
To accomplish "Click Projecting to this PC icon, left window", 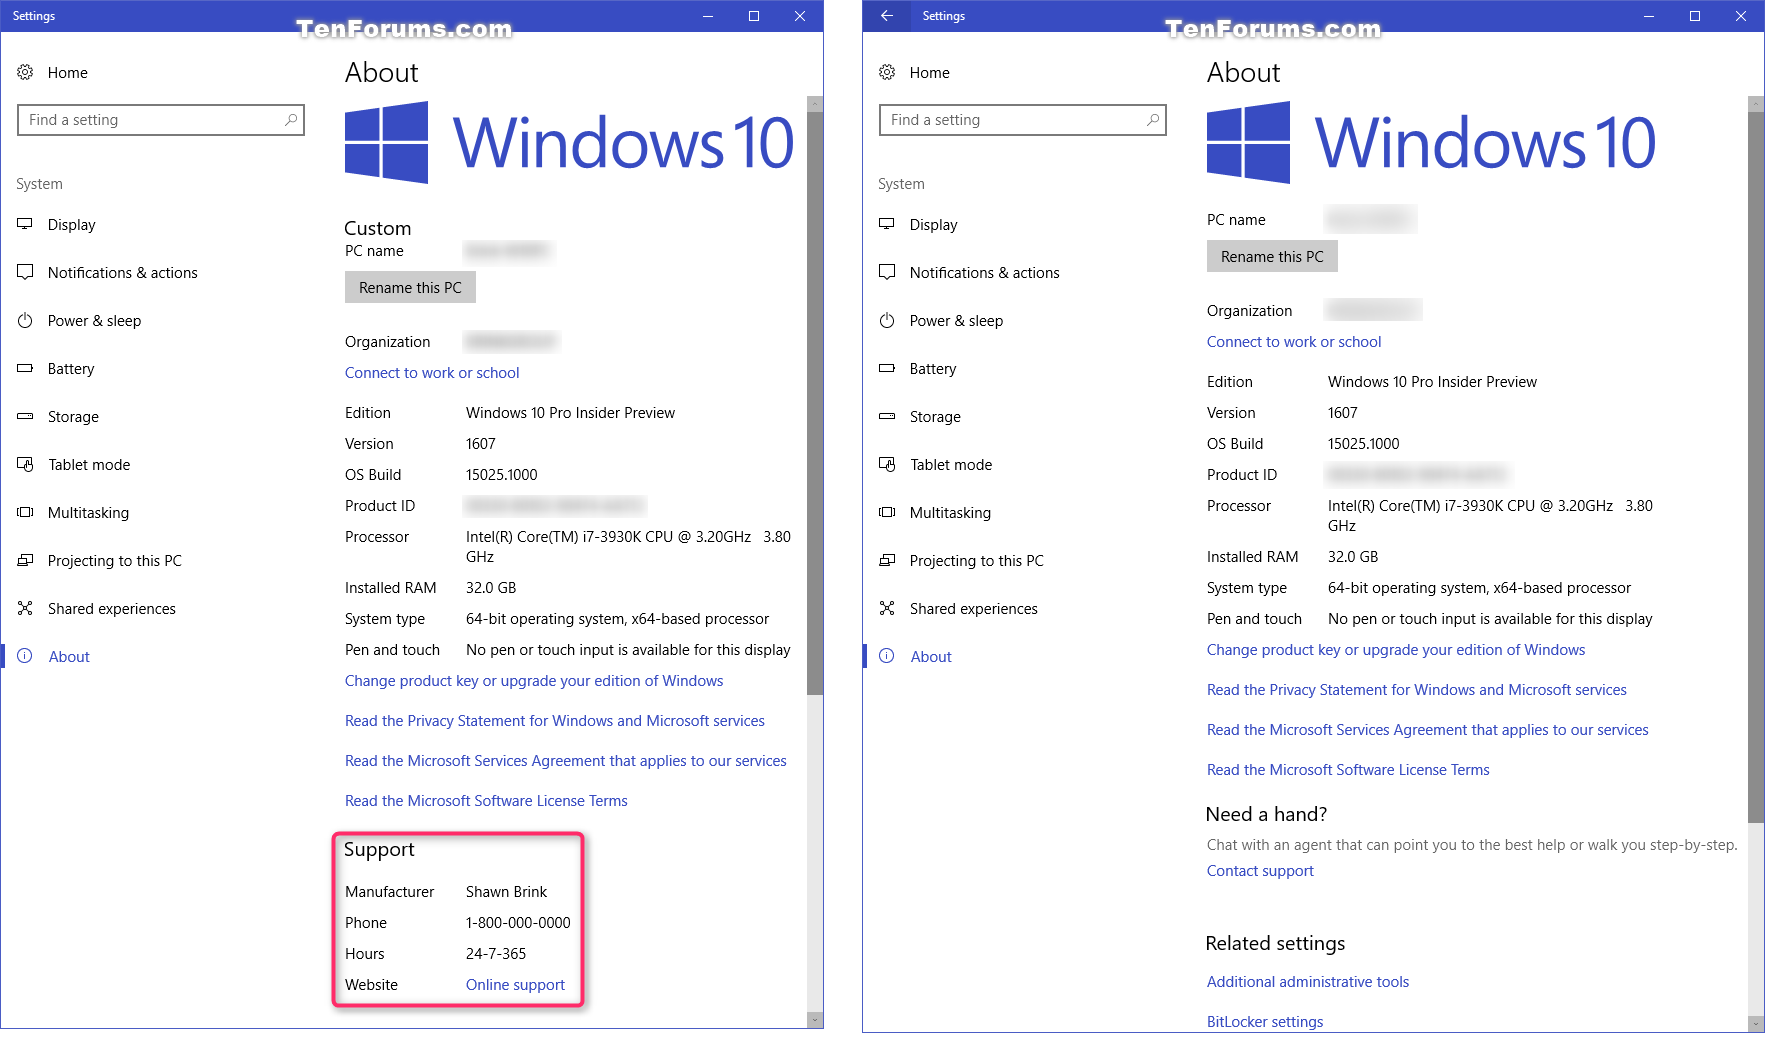I will (x=25, y=560).
